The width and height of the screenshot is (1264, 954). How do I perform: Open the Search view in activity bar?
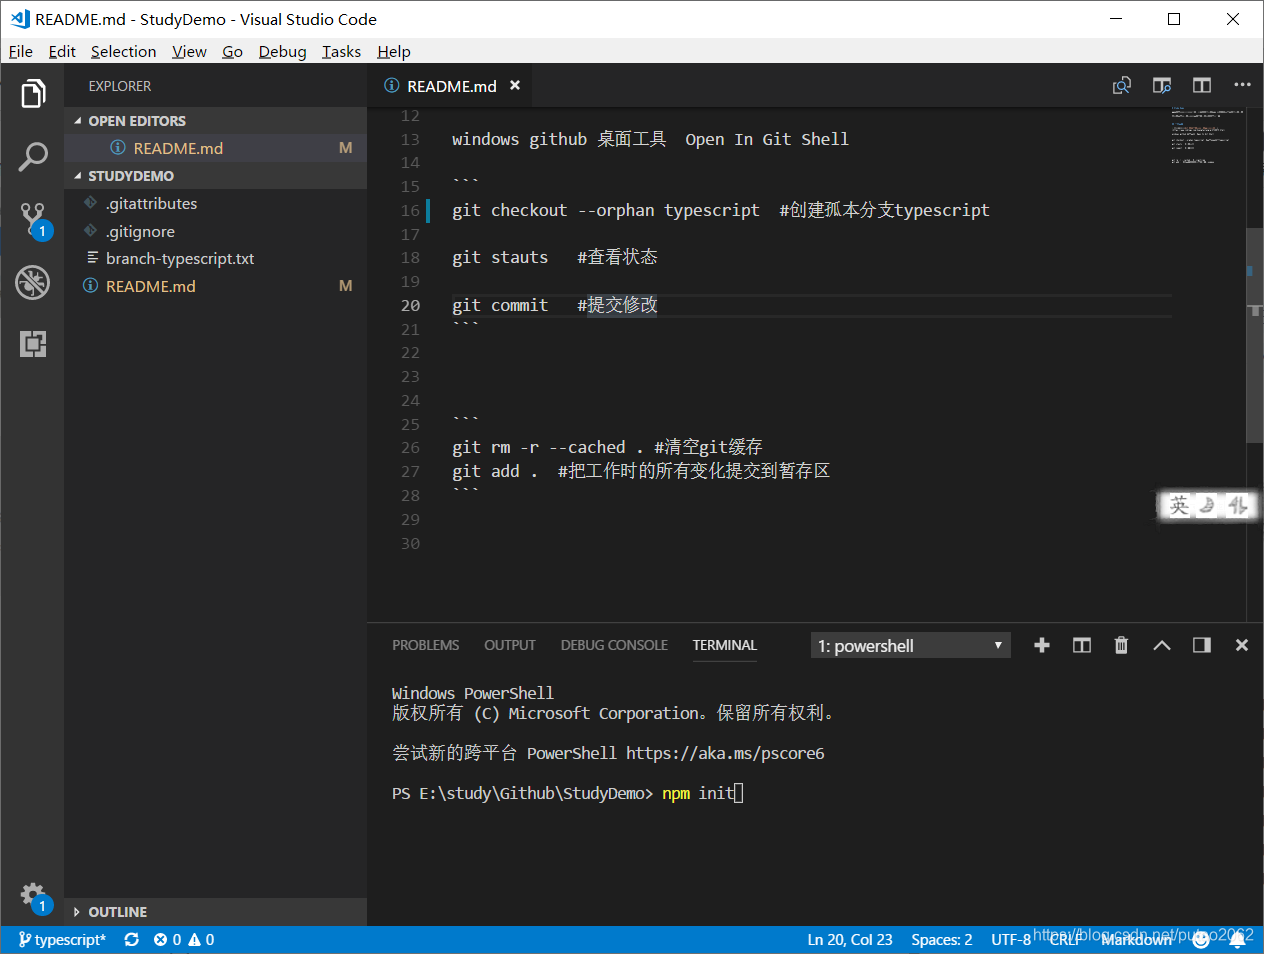(x=33, y=156)
